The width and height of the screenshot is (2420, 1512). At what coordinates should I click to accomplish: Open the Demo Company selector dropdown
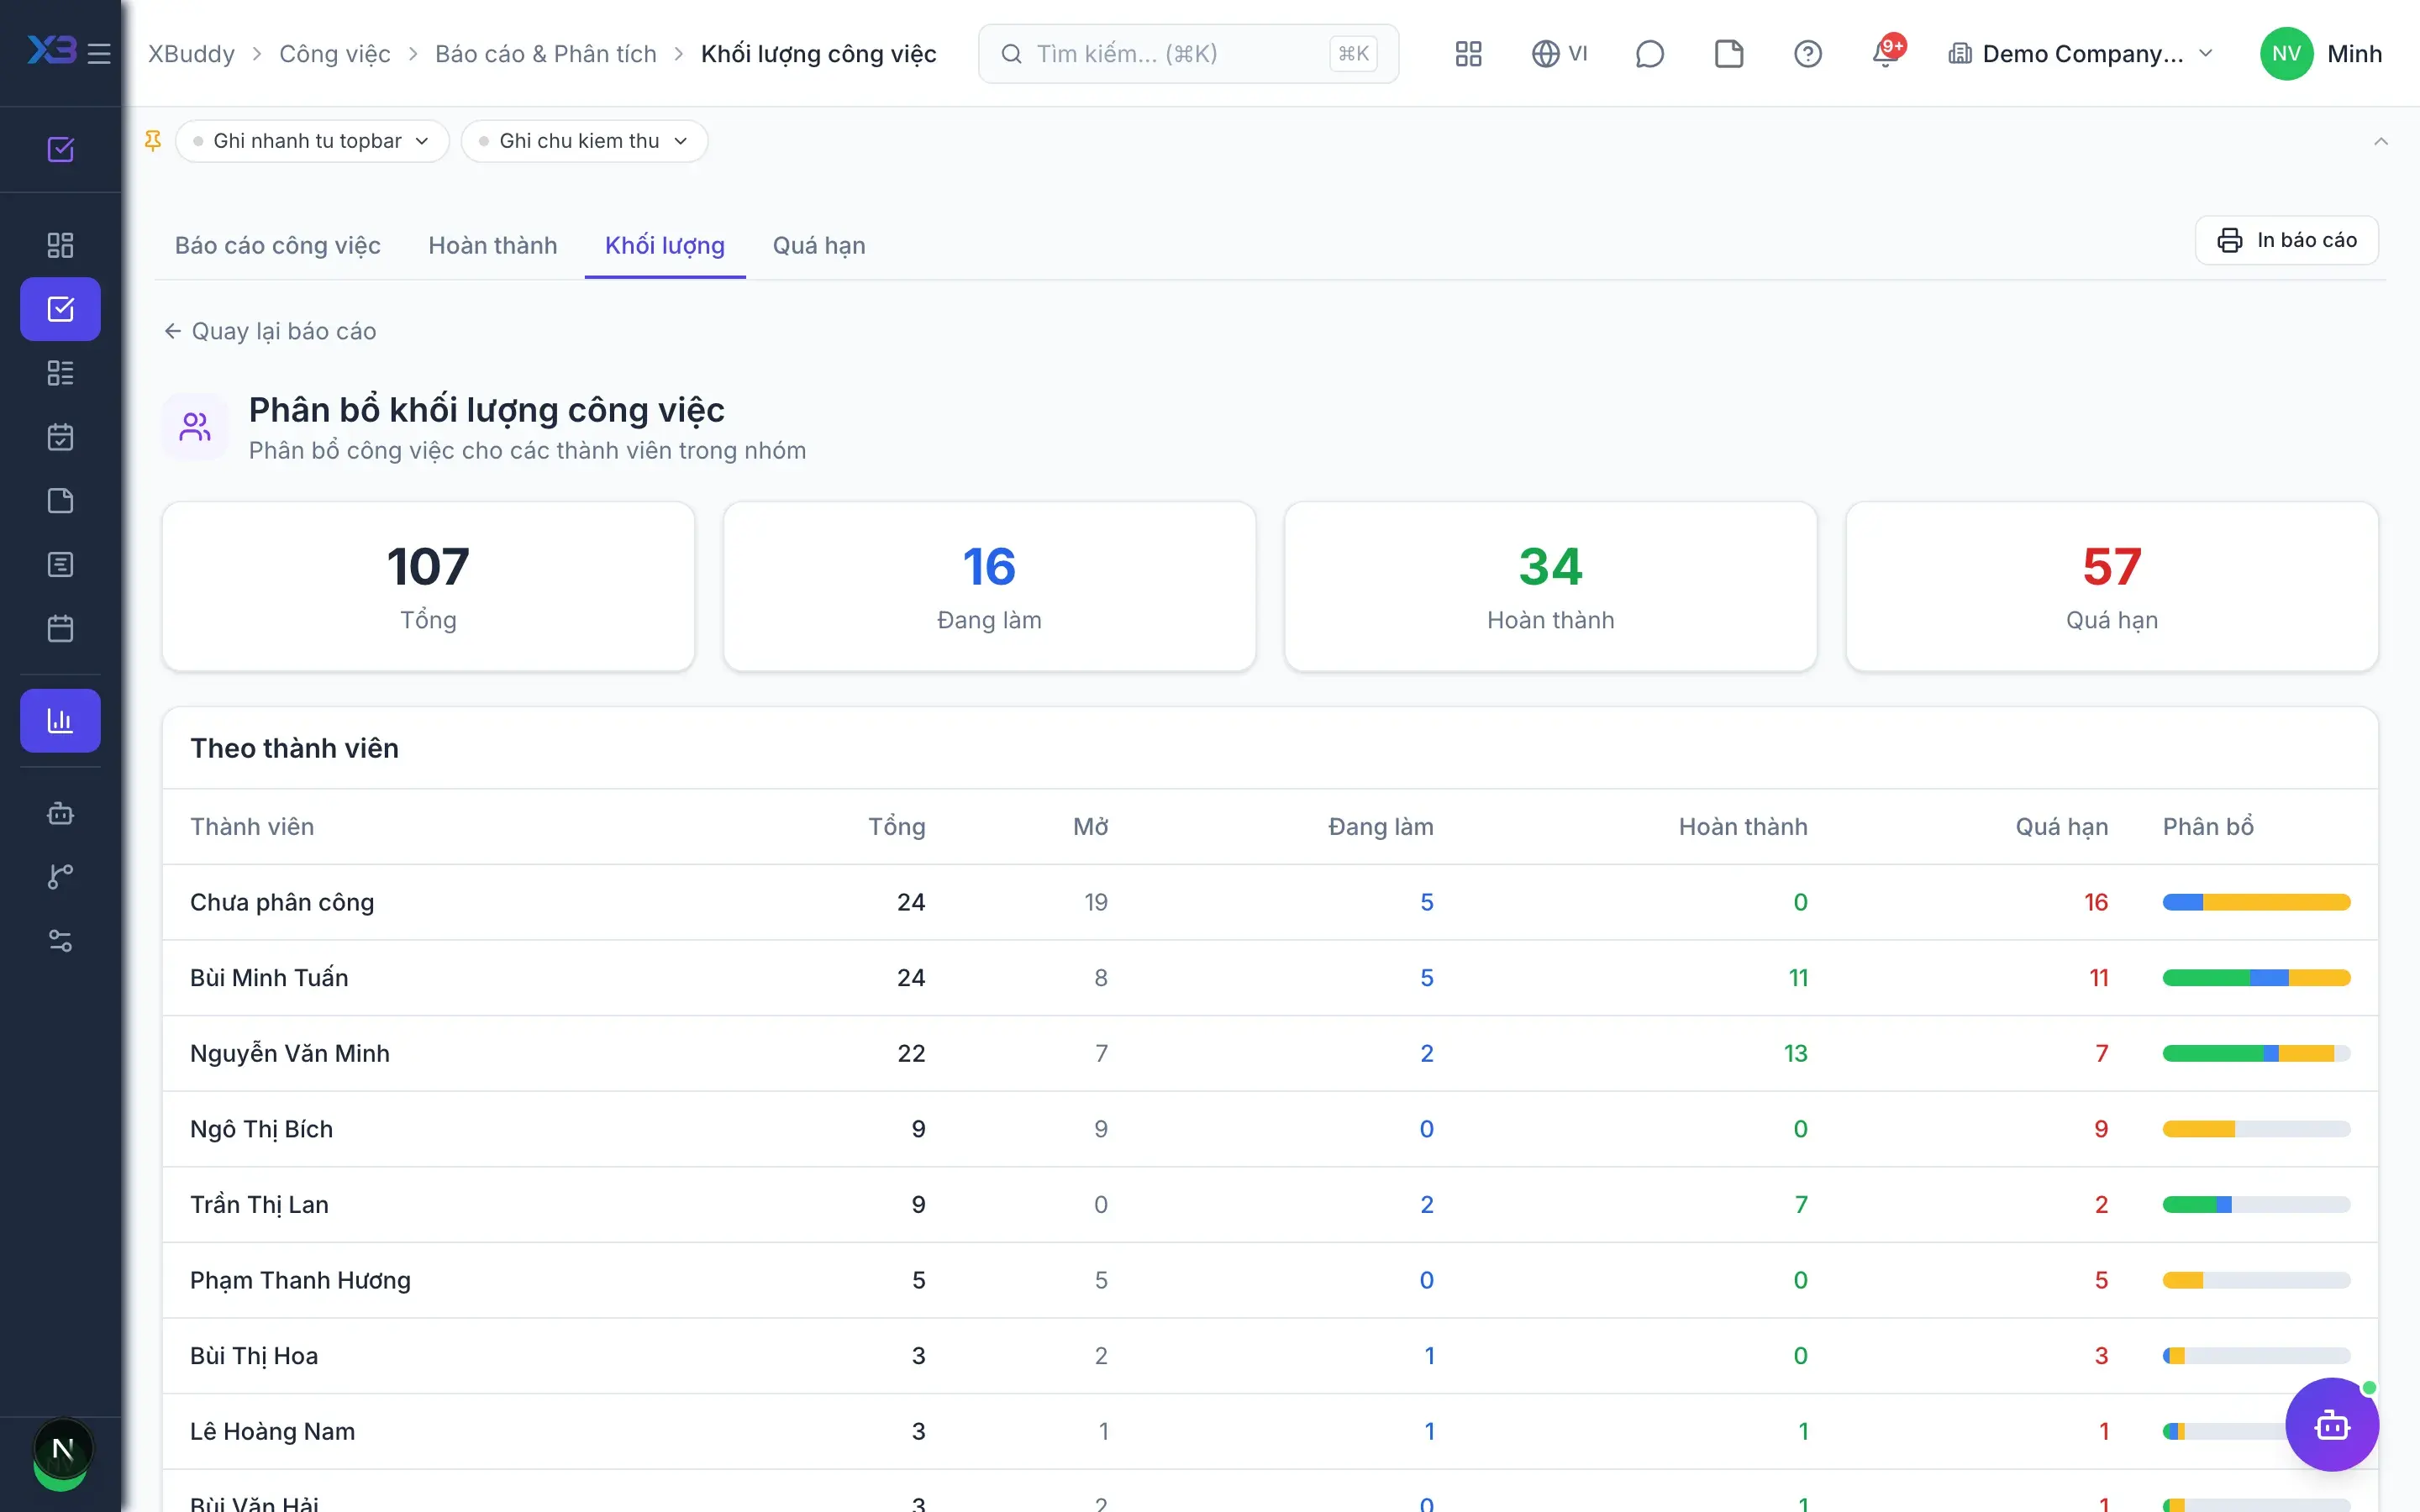pos(2081,53)
